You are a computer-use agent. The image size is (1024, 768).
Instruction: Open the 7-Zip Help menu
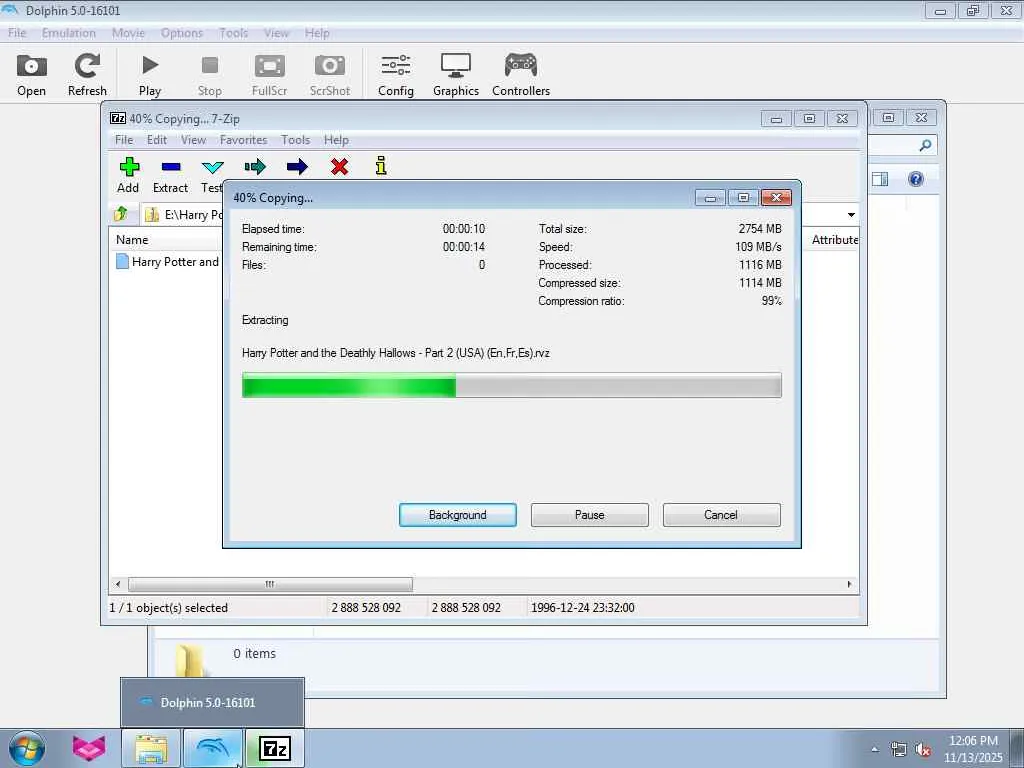[336, 140]
